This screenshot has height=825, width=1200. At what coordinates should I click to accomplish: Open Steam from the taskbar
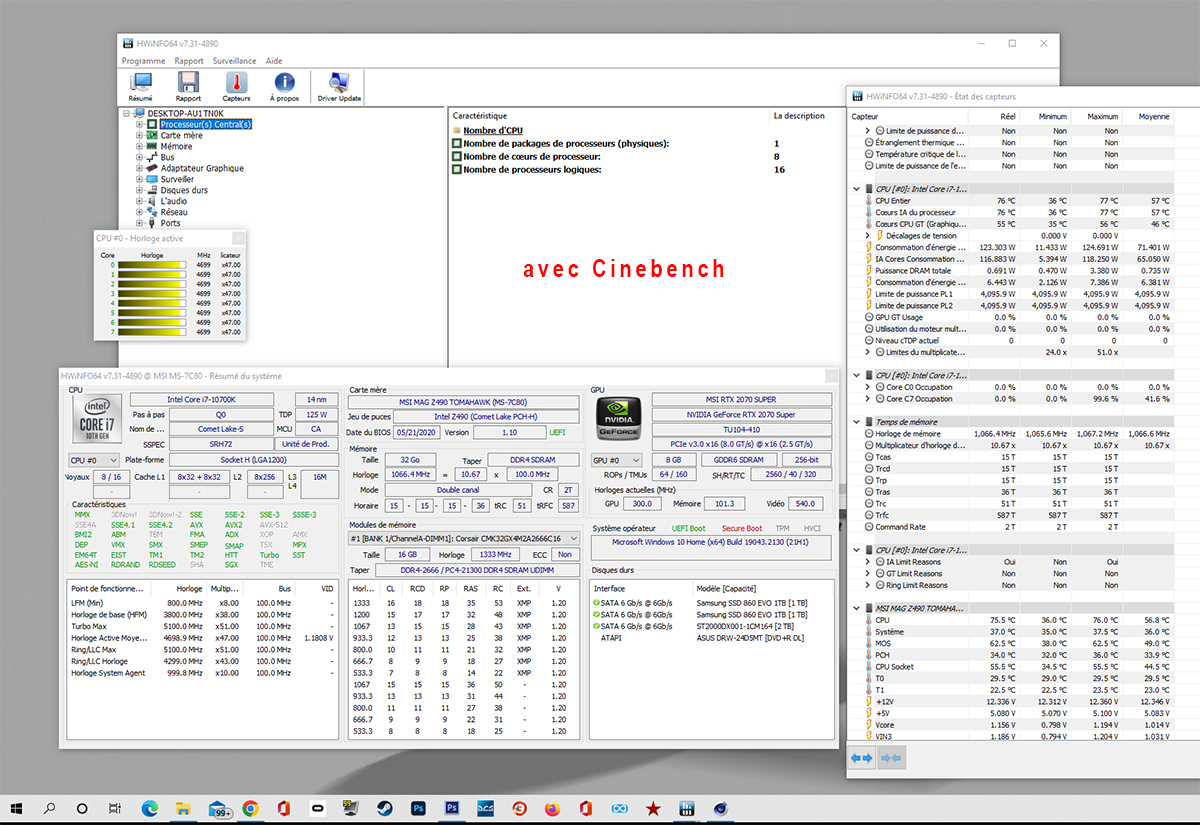coord(385,807)
